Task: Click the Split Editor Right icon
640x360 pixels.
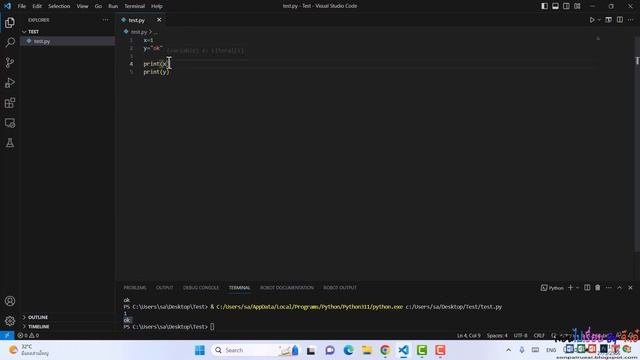Action: click(x=620, y=20)
